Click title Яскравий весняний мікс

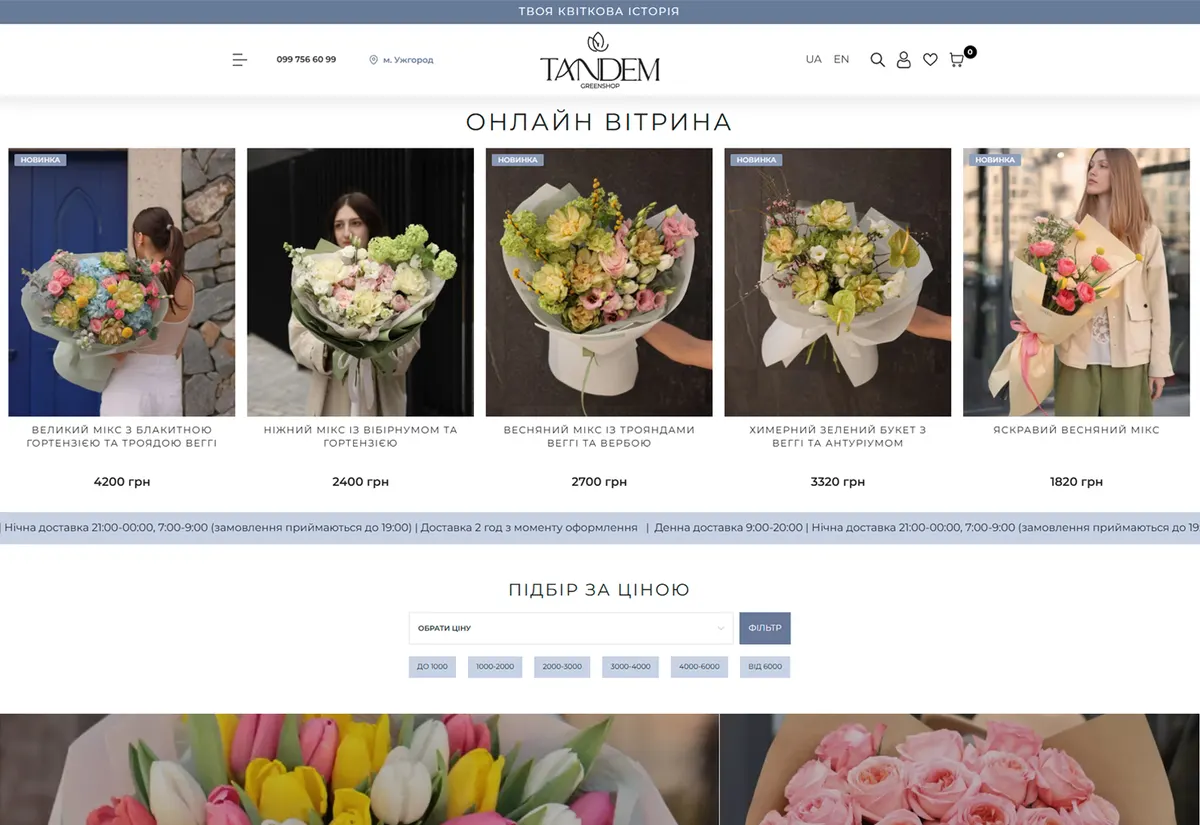pos(1076,430)
